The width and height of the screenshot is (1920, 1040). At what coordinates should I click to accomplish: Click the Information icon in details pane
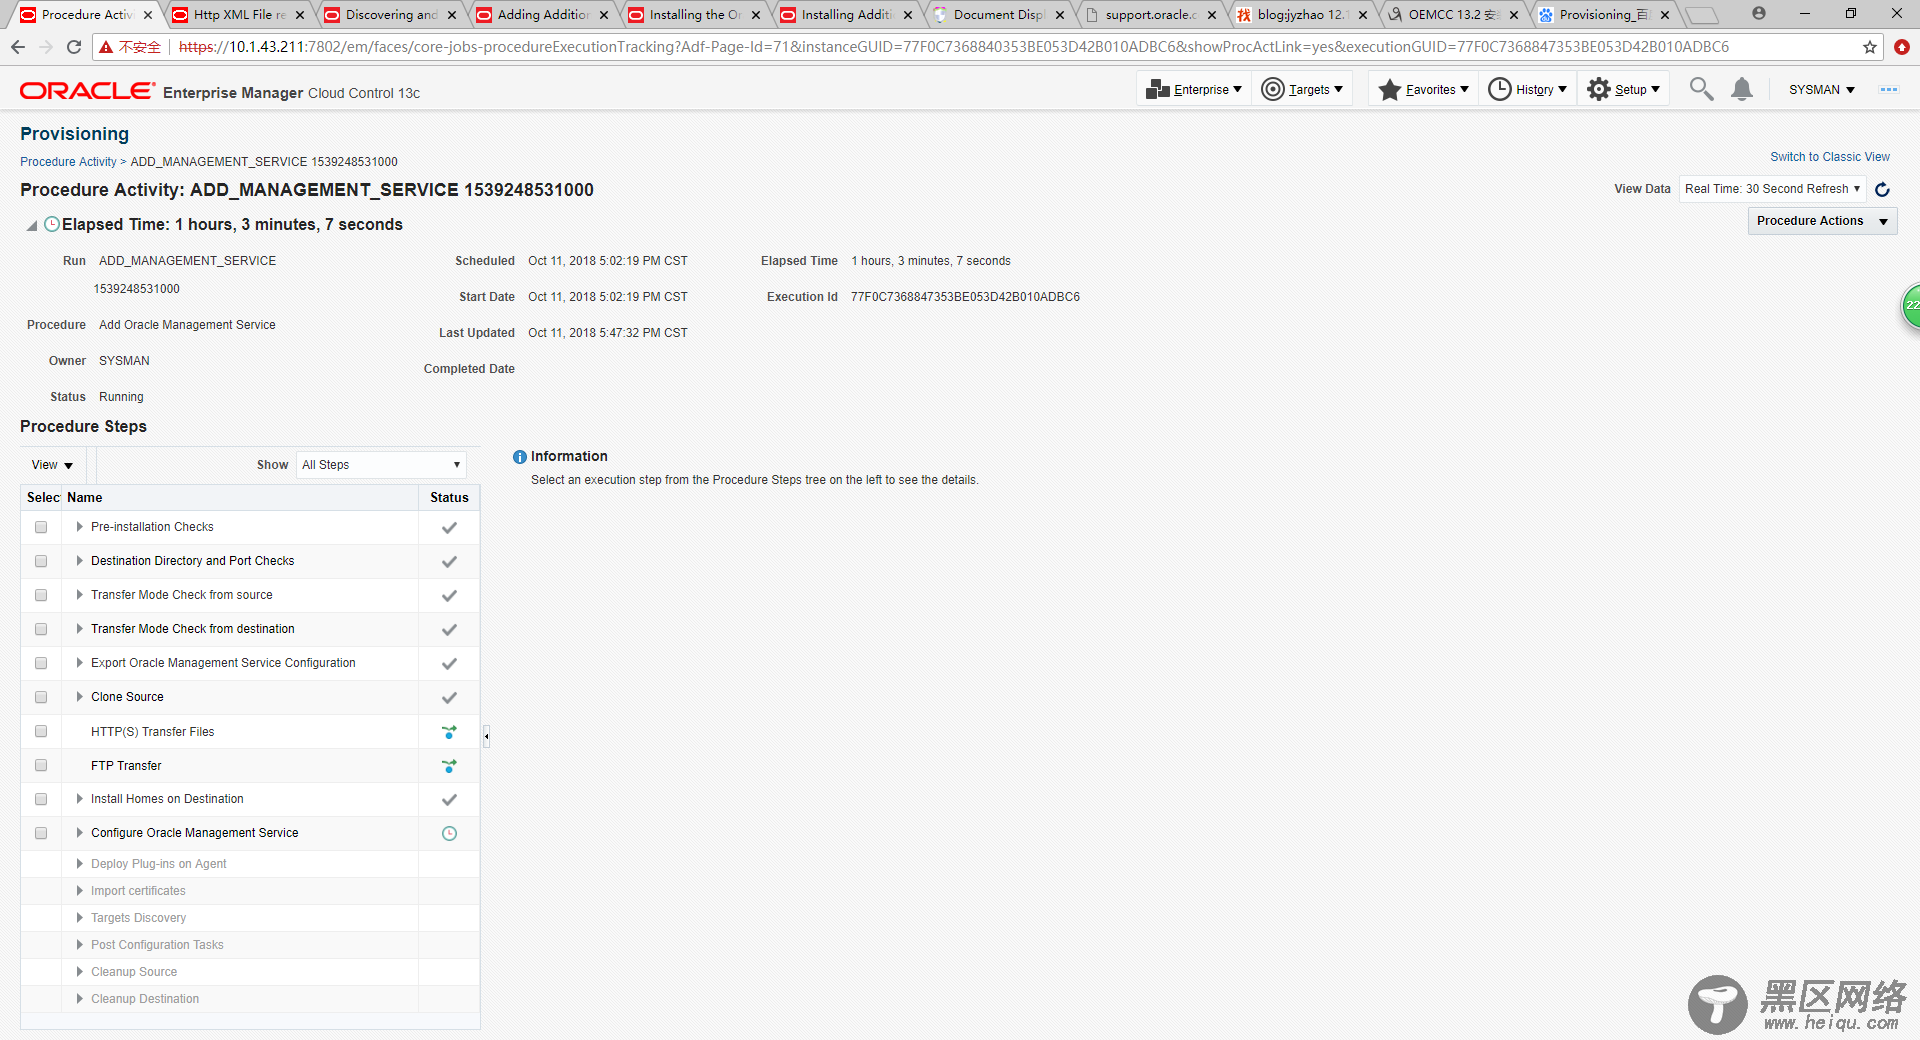tap(520, 457)
